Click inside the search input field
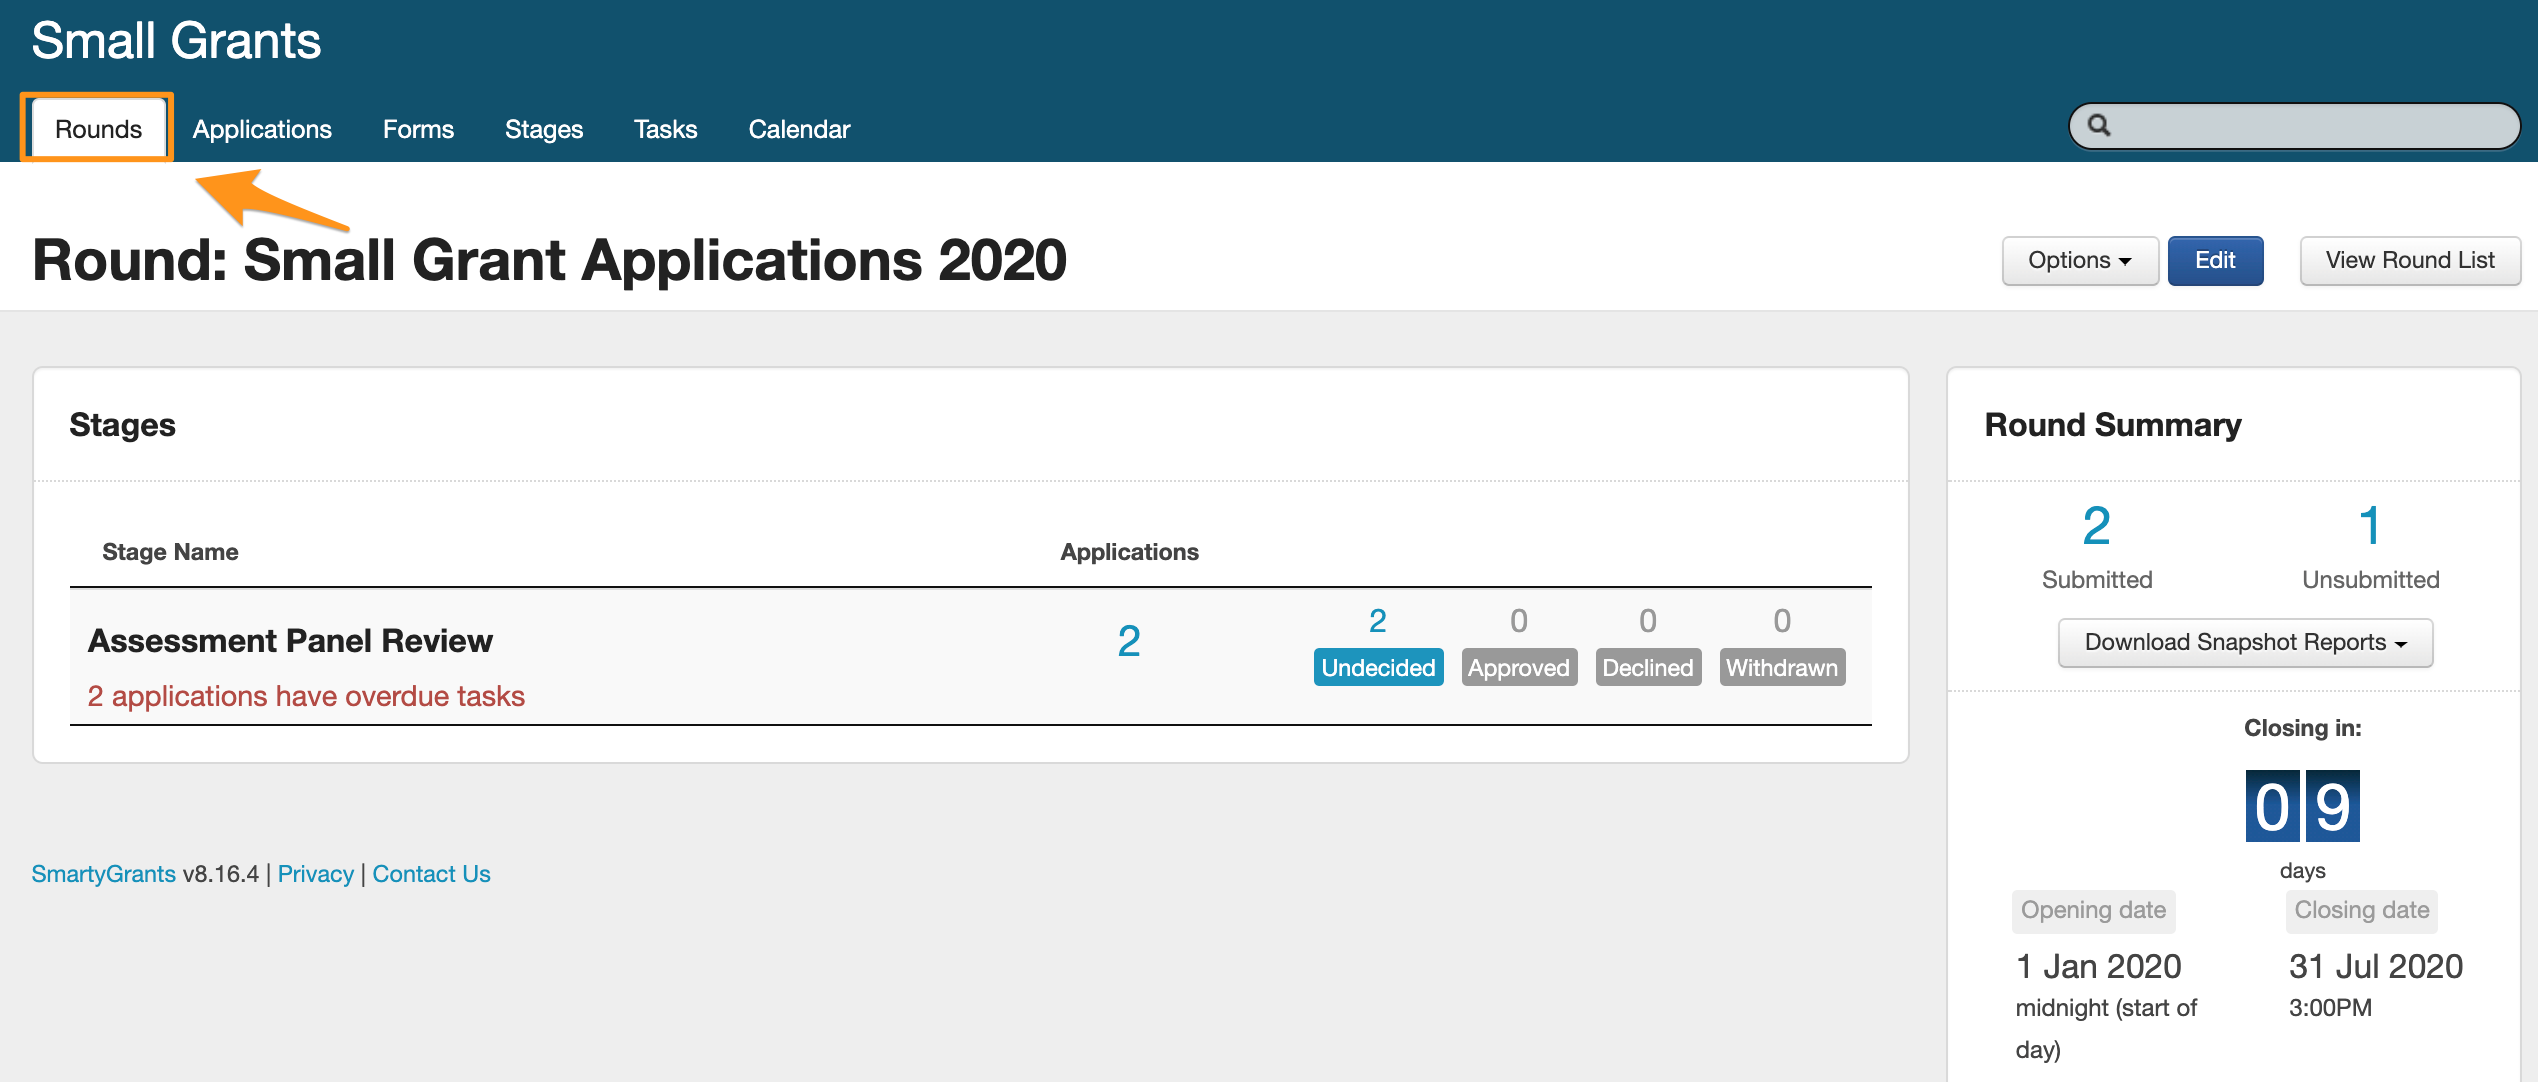This screenshot has height=1082, width=2538. pos(2310,127)
